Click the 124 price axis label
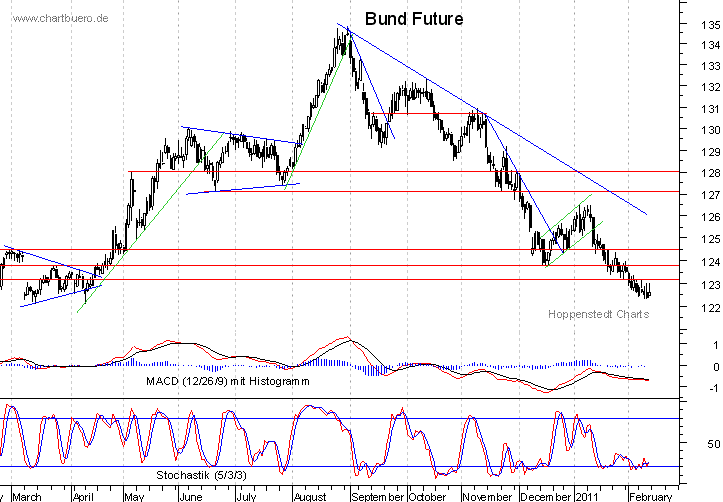 pos(711,262)
